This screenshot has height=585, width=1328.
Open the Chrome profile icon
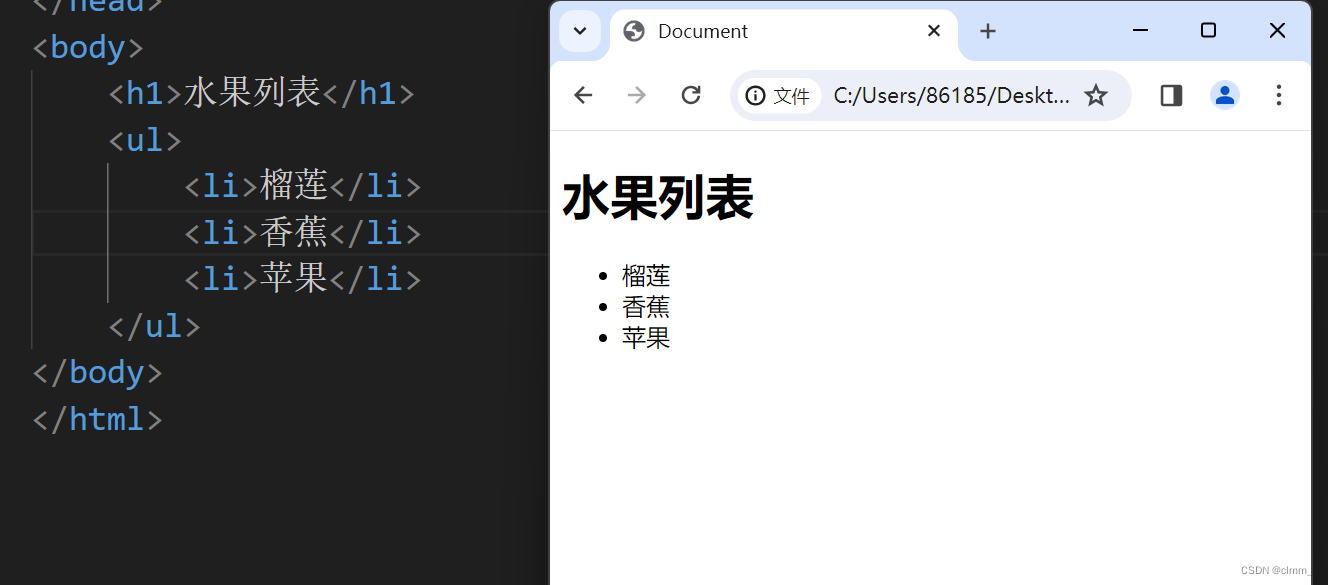click(x=1224, y=95)
